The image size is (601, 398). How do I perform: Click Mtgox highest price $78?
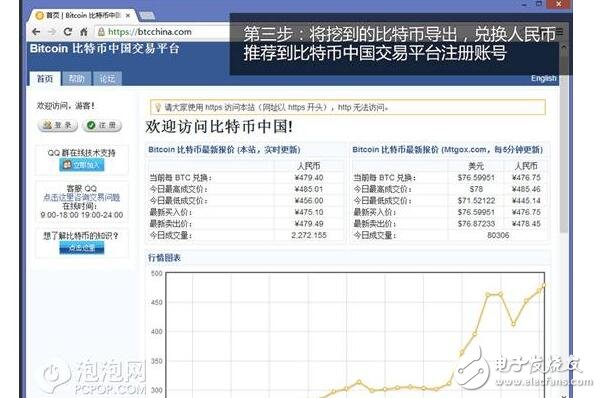point(476,189)
